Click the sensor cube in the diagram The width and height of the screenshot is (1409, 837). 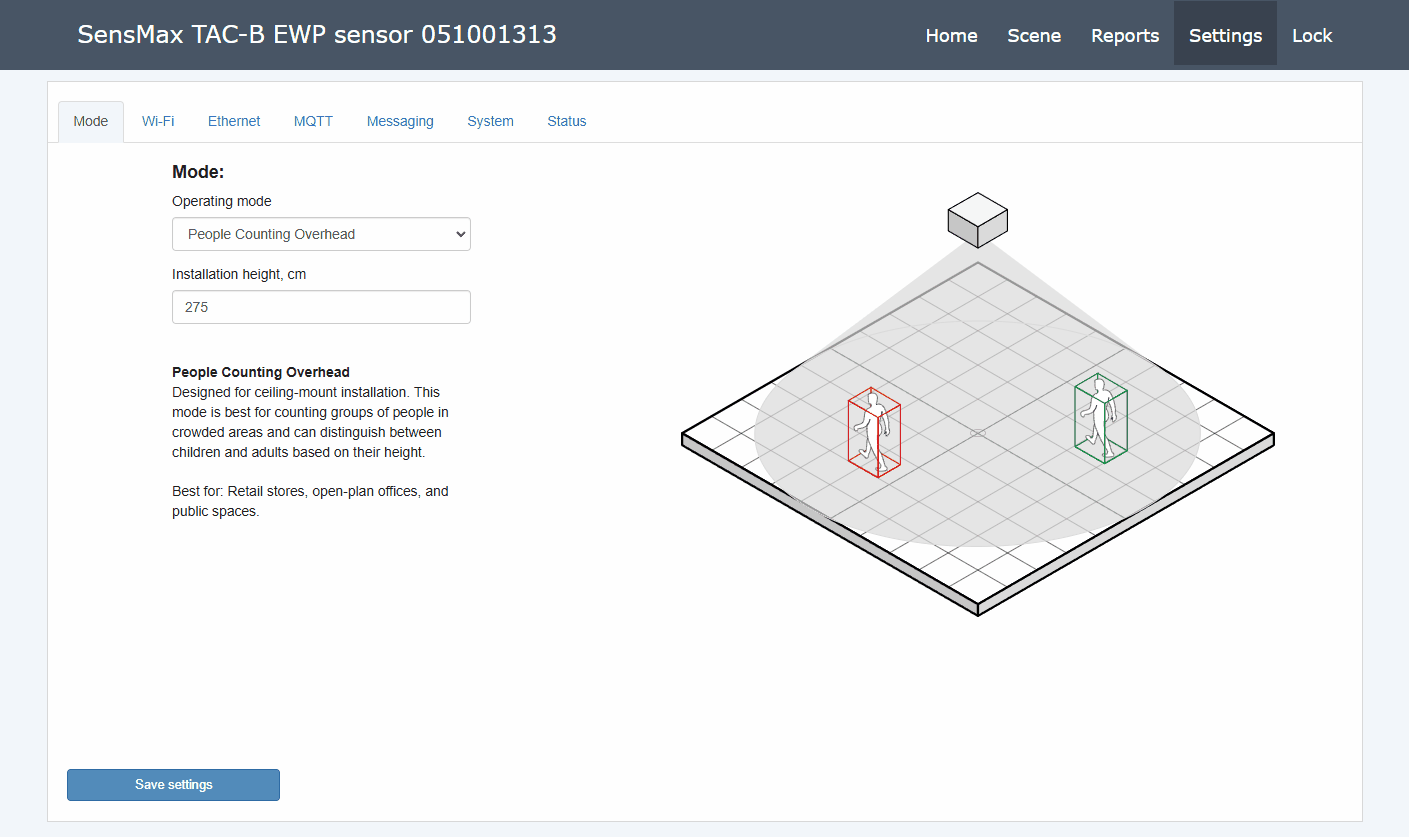(x=977, y=220)
